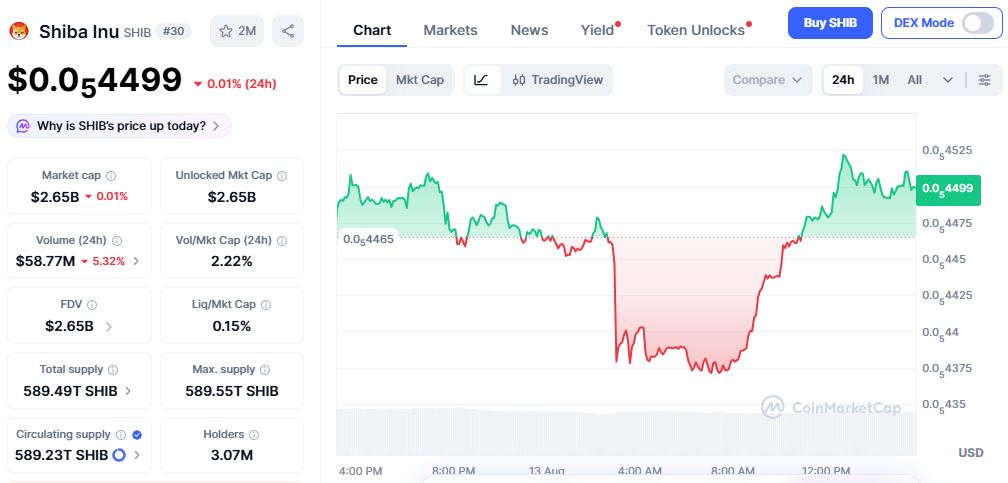Click the Market cap info icon
Screen dimensions: 1008x483
111,176
